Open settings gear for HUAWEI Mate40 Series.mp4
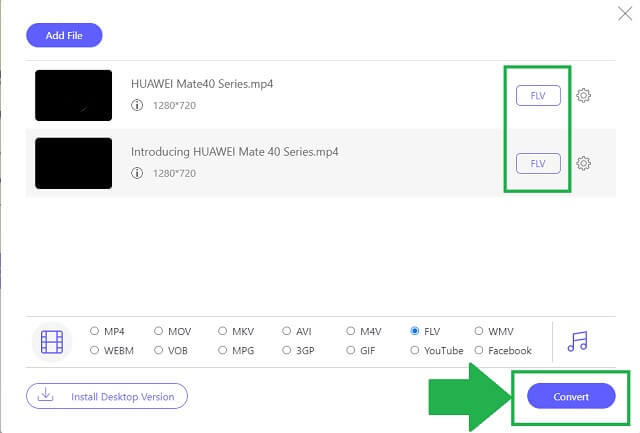 tap(583, 95)
